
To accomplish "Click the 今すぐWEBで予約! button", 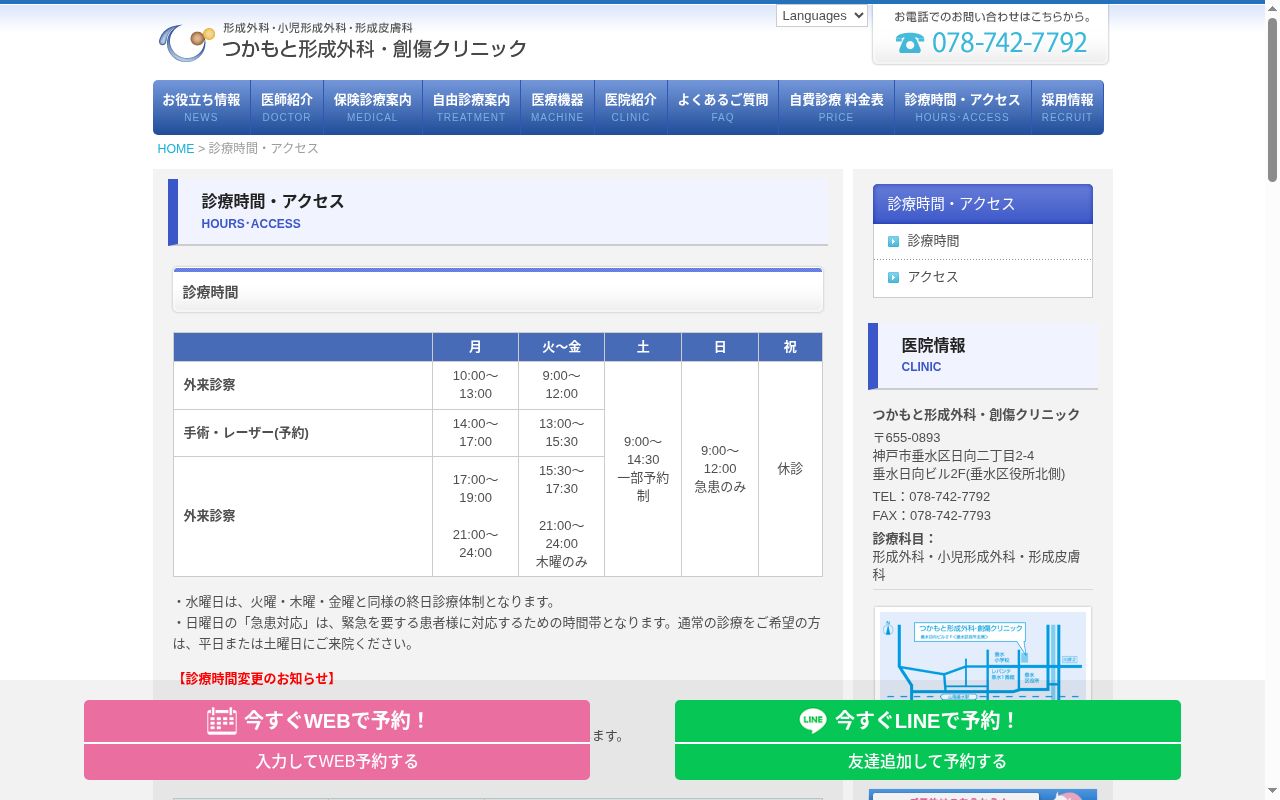I will [x=337, y=721].
